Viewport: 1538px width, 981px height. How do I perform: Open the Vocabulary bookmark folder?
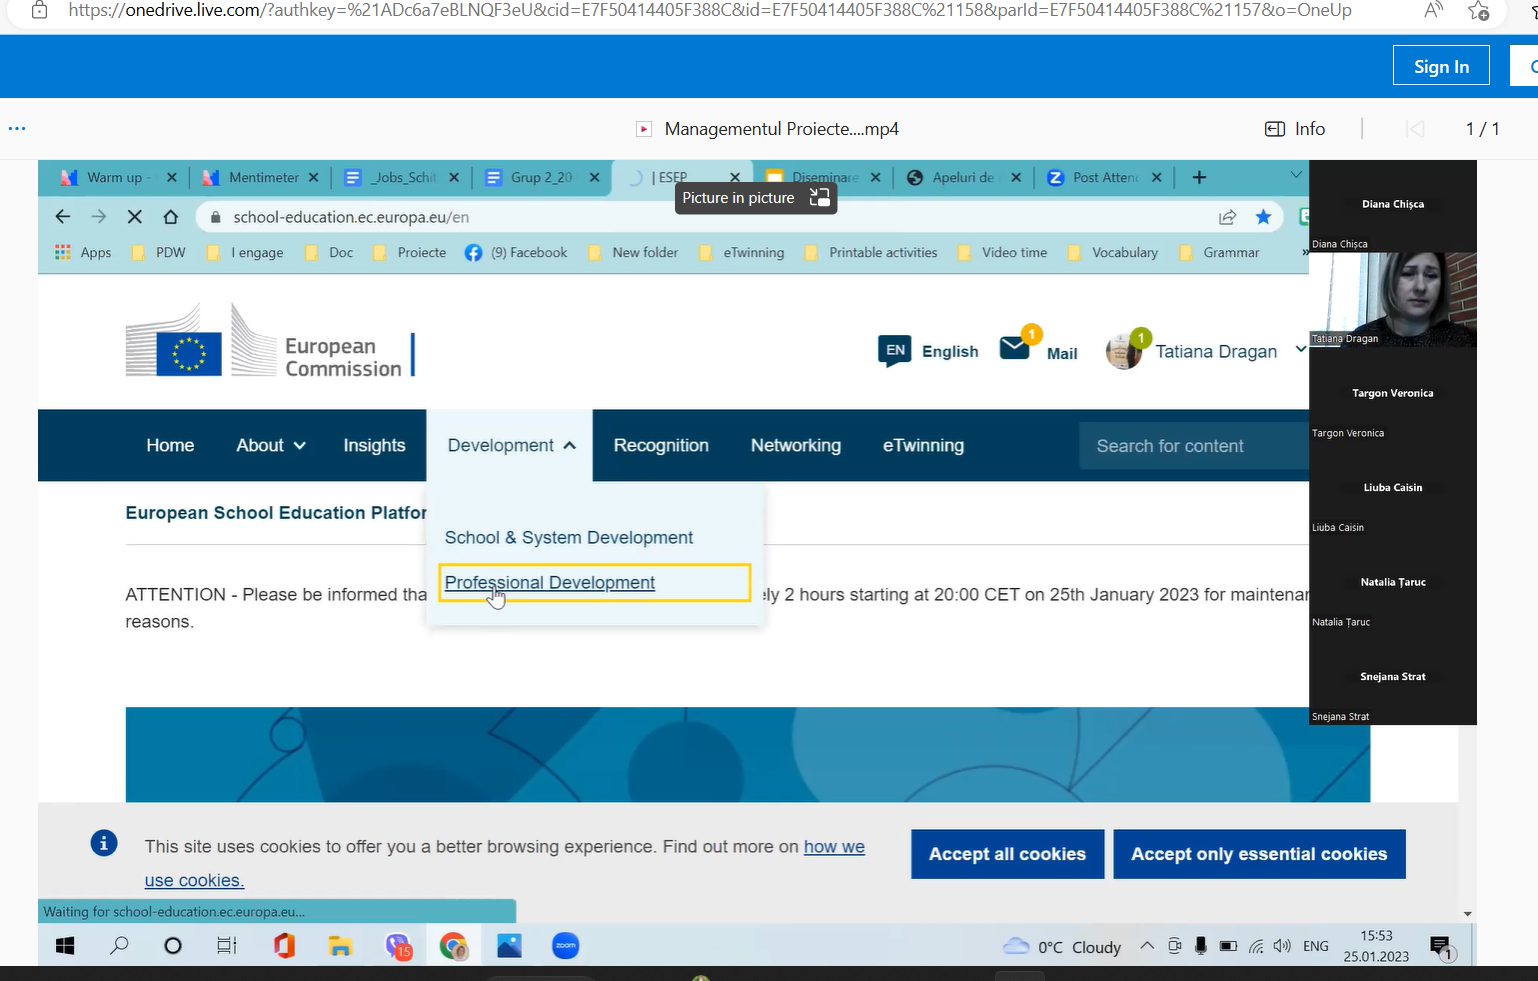[x=1112, y=252]
